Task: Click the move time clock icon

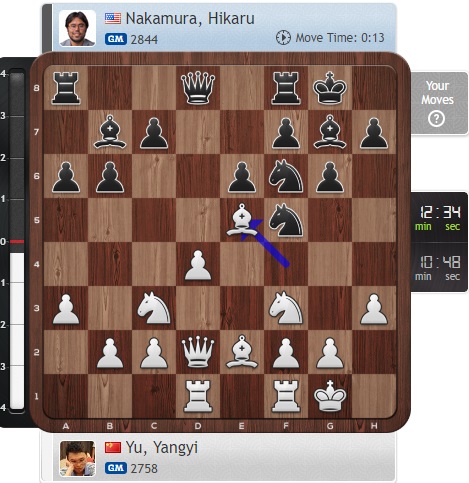Action: point(283,38)
